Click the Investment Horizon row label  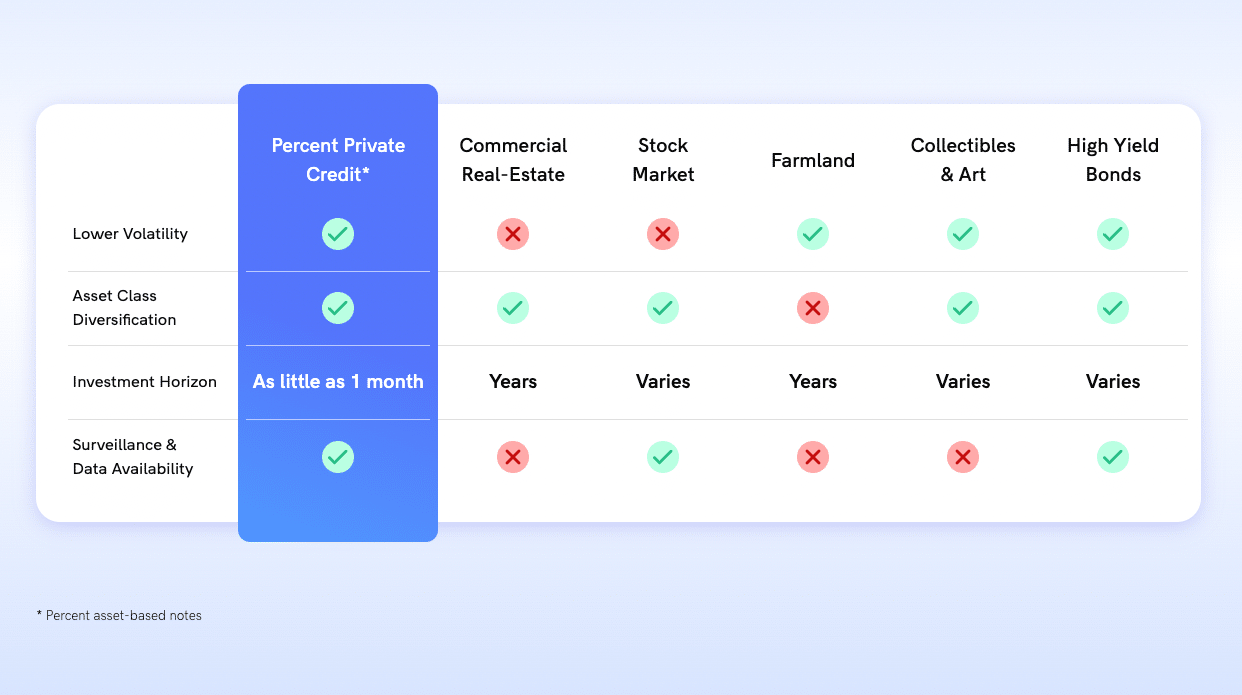(144, 382)
